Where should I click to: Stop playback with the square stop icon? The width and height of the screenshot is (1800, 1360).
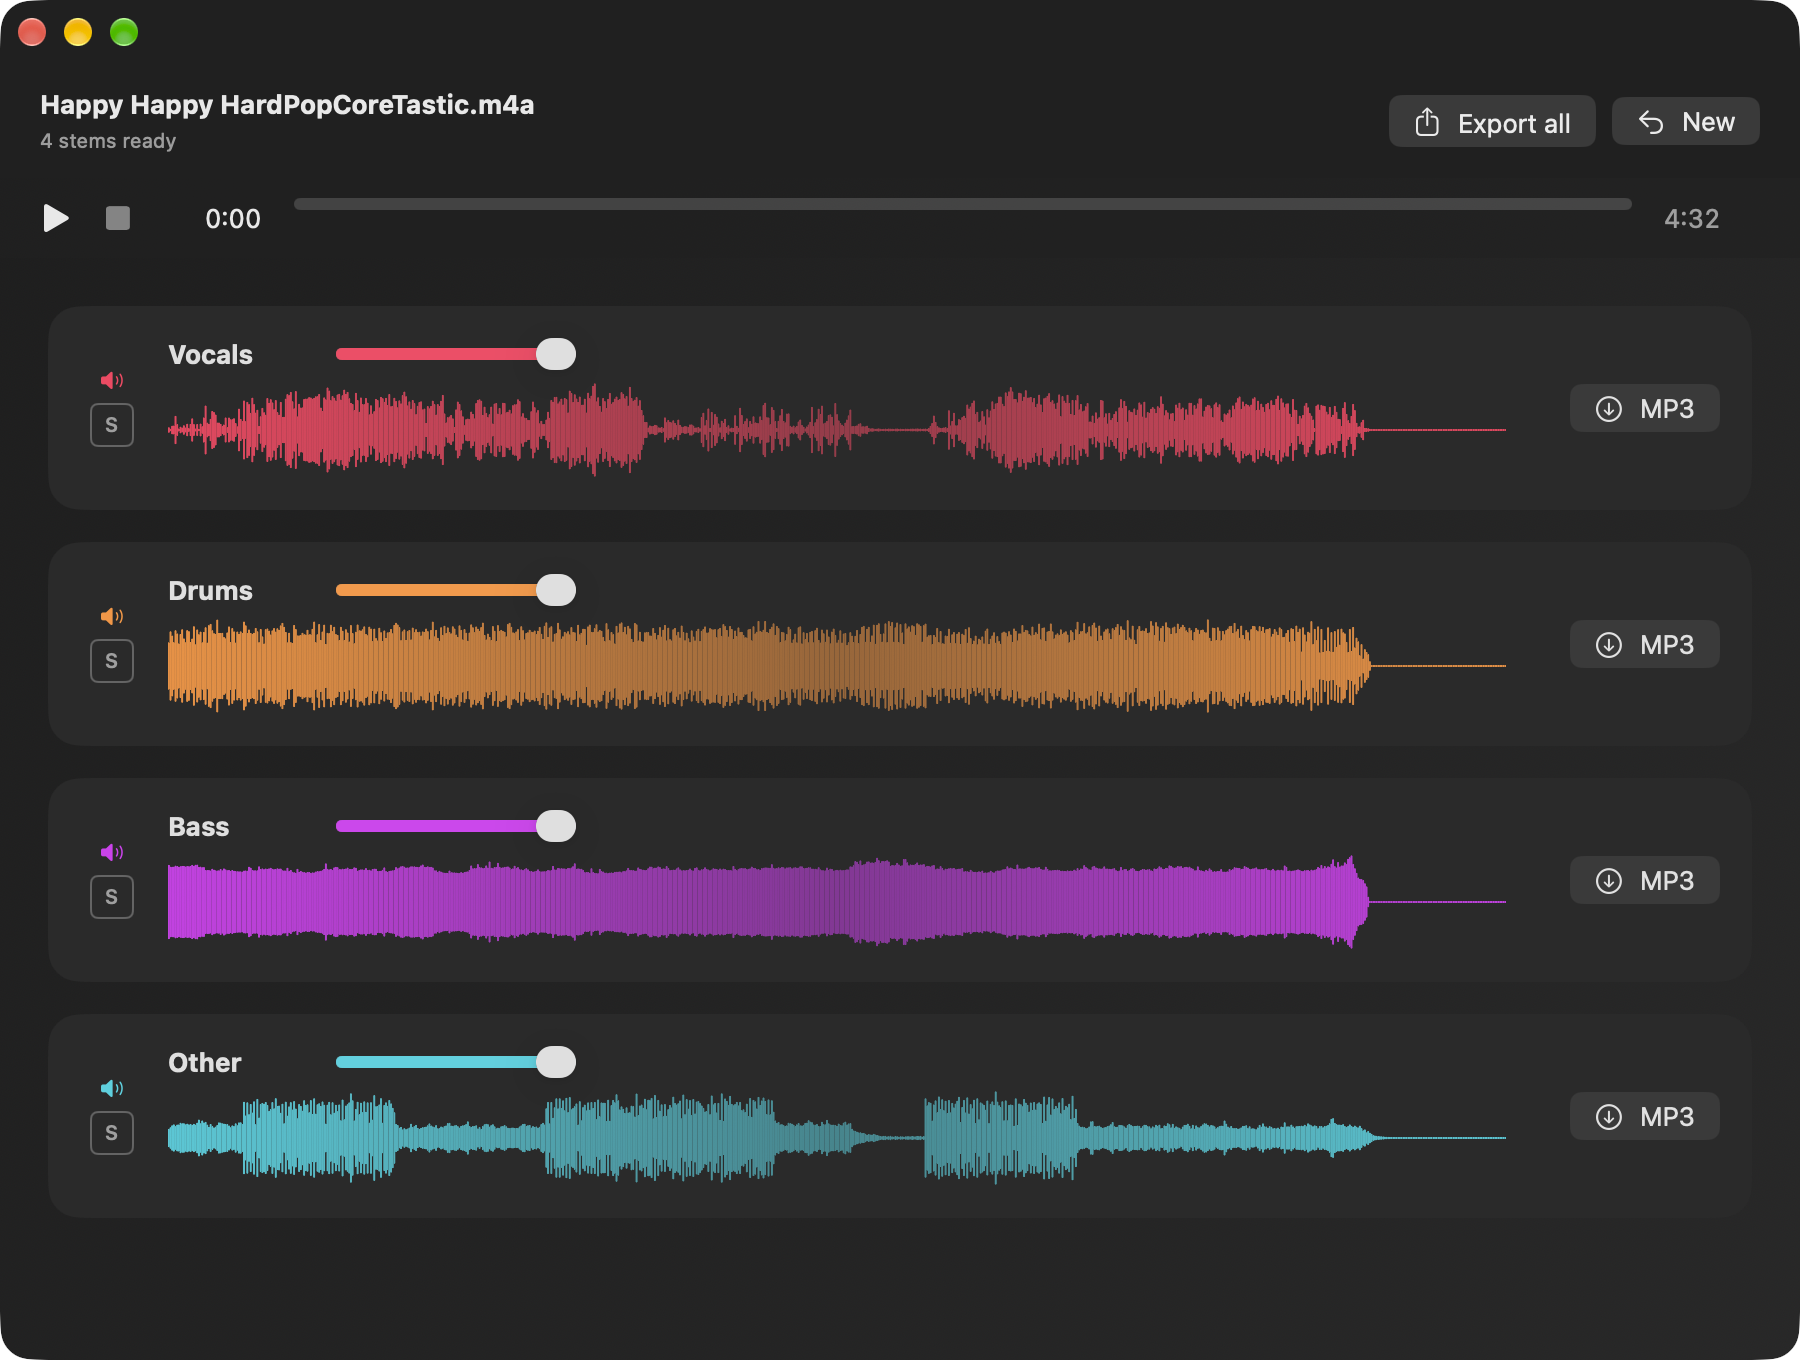(x=118, y=218)
